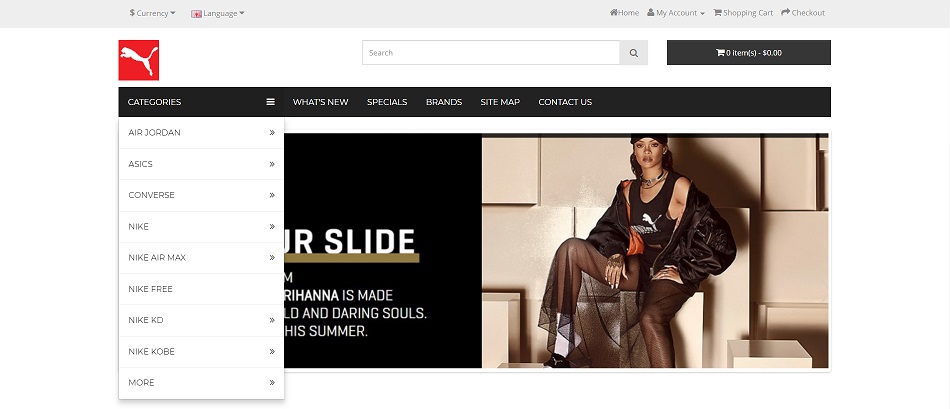
Task: Select the Nike Air Max category
Action: pyautogui.click(x=157, y=258)
